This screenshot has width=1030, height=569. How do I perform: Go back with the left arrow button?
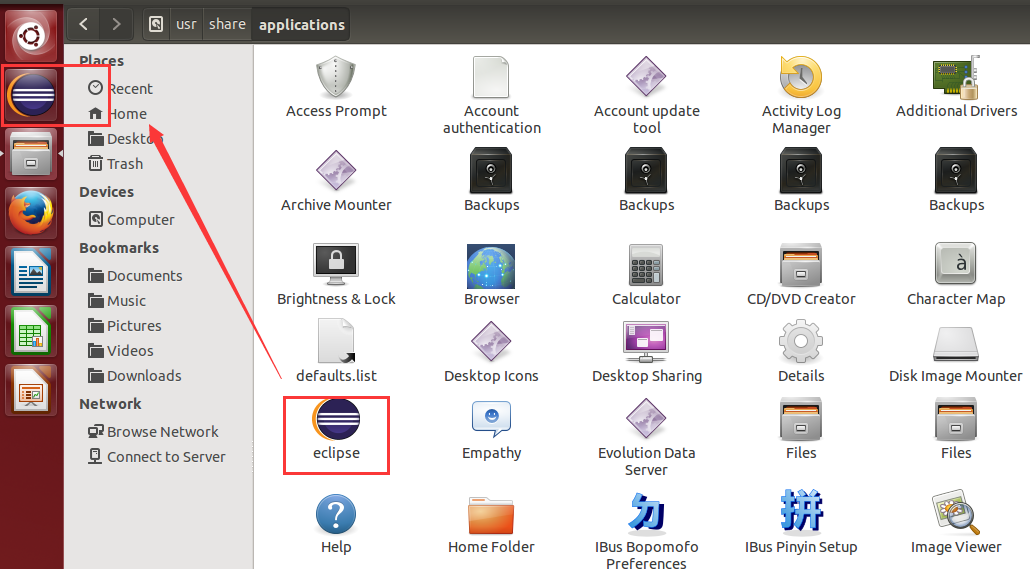tap(83, 24)
